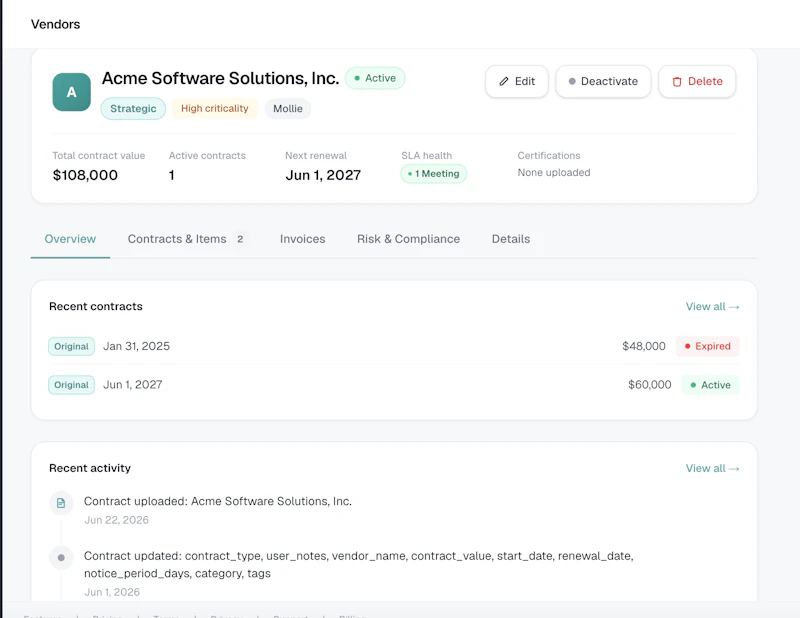
Task: Open the expired Jan 31, 2025 contract row
Action: (394, 346)
